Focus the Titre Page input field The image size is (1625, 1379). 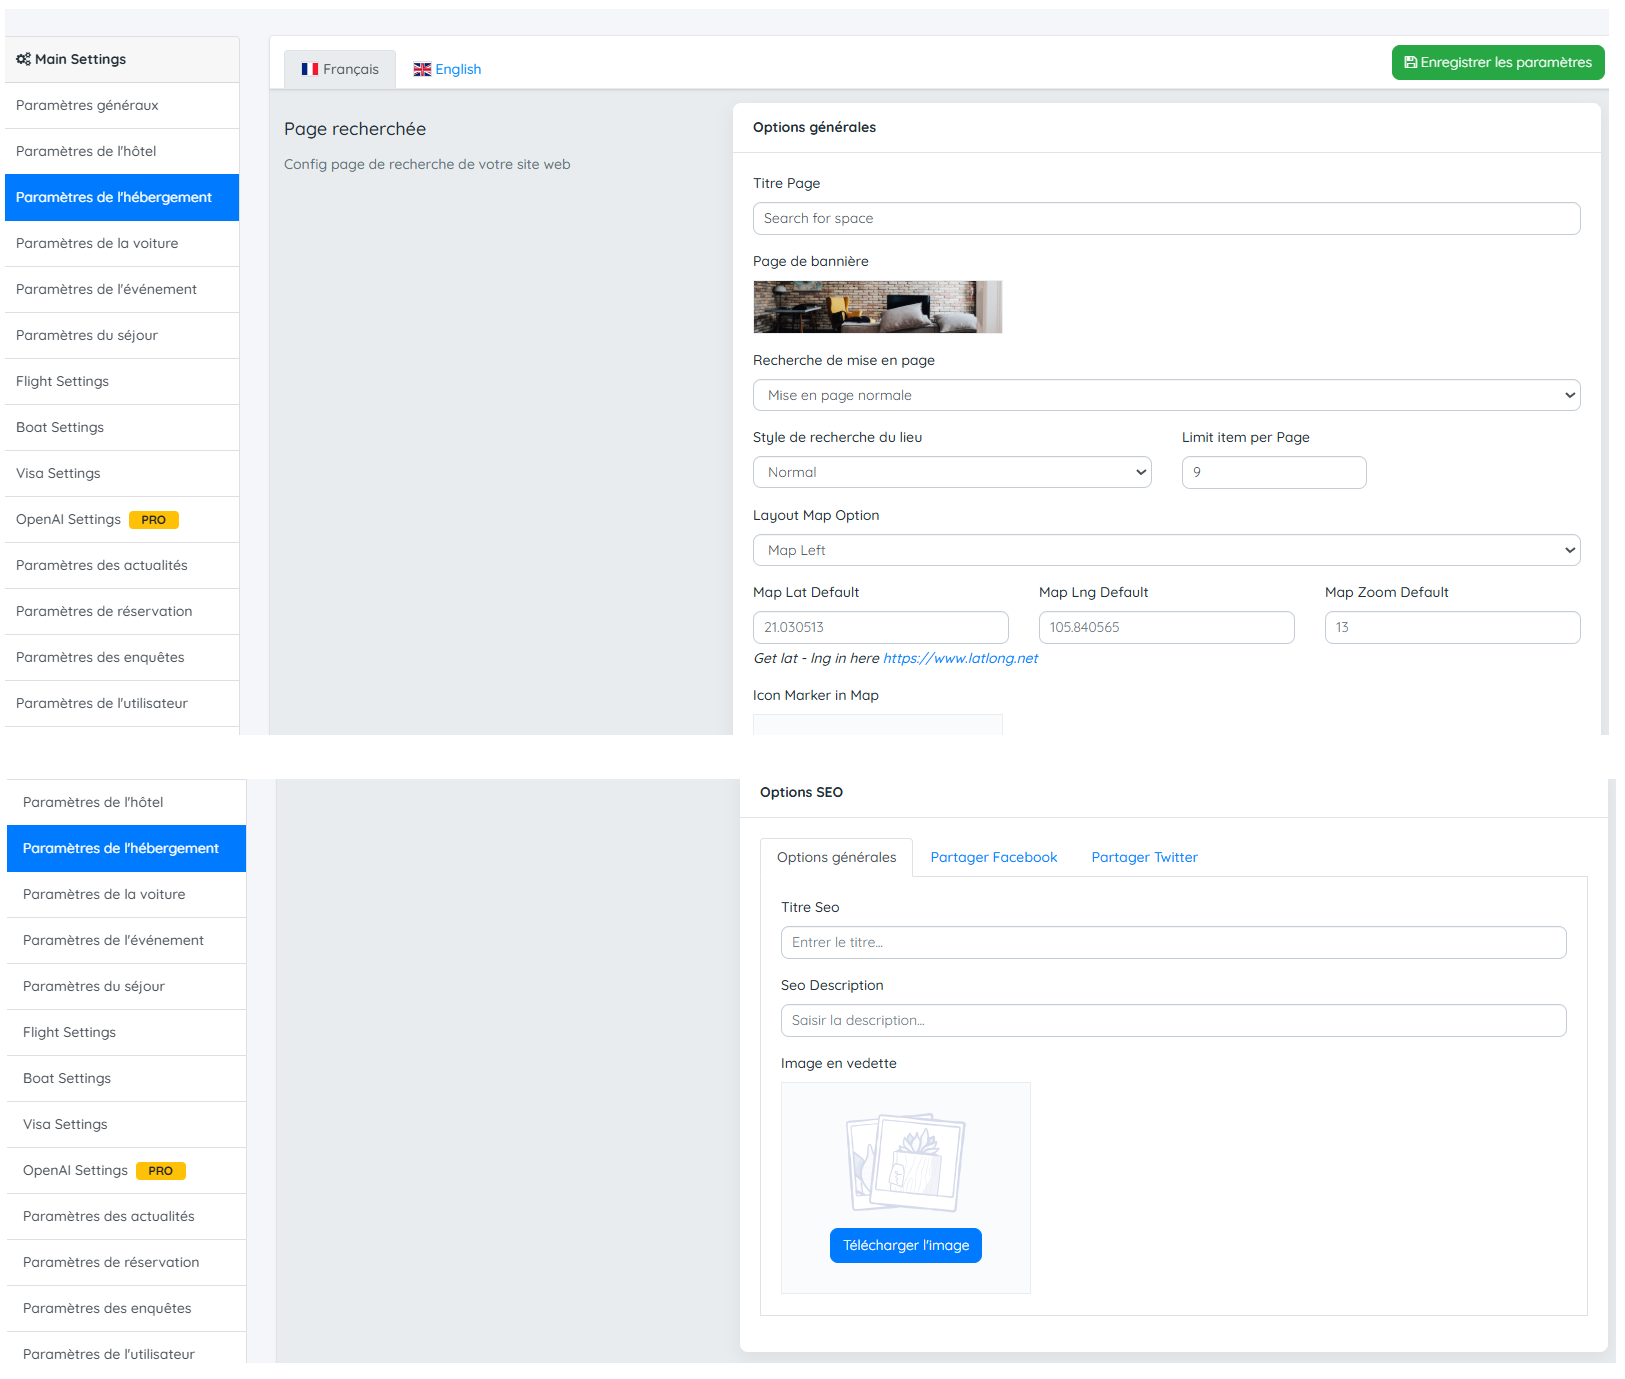tap(1165, 219)
